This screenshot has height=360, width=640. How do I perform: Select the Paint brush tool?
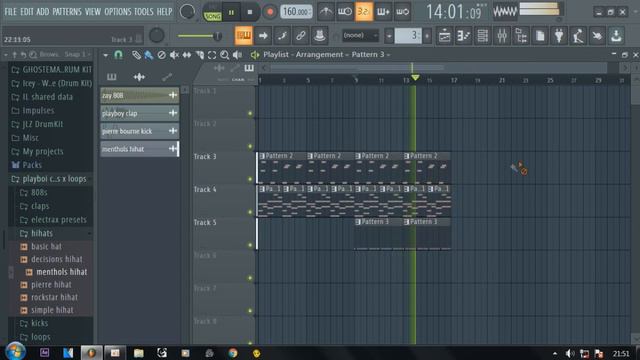[149, 55]
